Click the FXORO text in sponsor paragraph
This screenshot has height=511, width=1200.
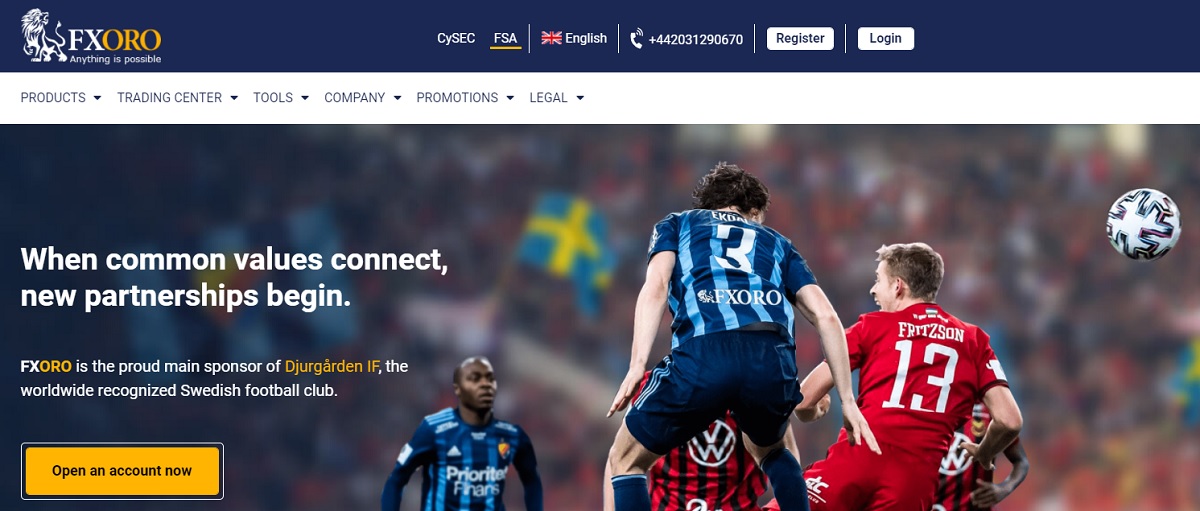[46, 366]
